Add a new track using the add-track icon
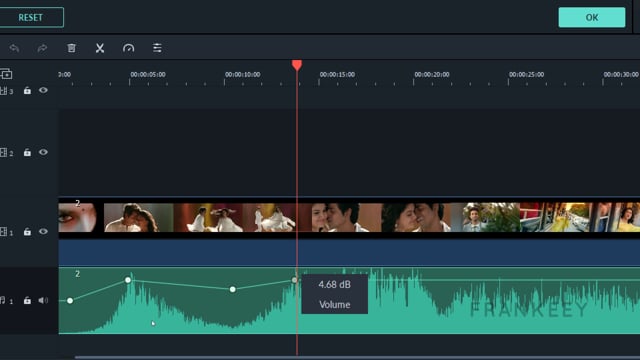This screenshot has height=360, width=640. (x=6, y=74)
